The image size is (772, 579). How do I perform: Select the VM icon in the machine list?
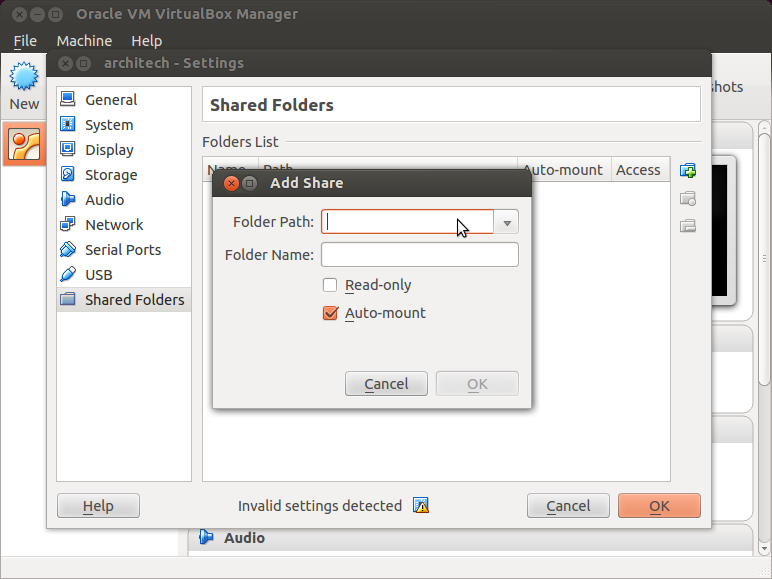click(x=24, y=144)
